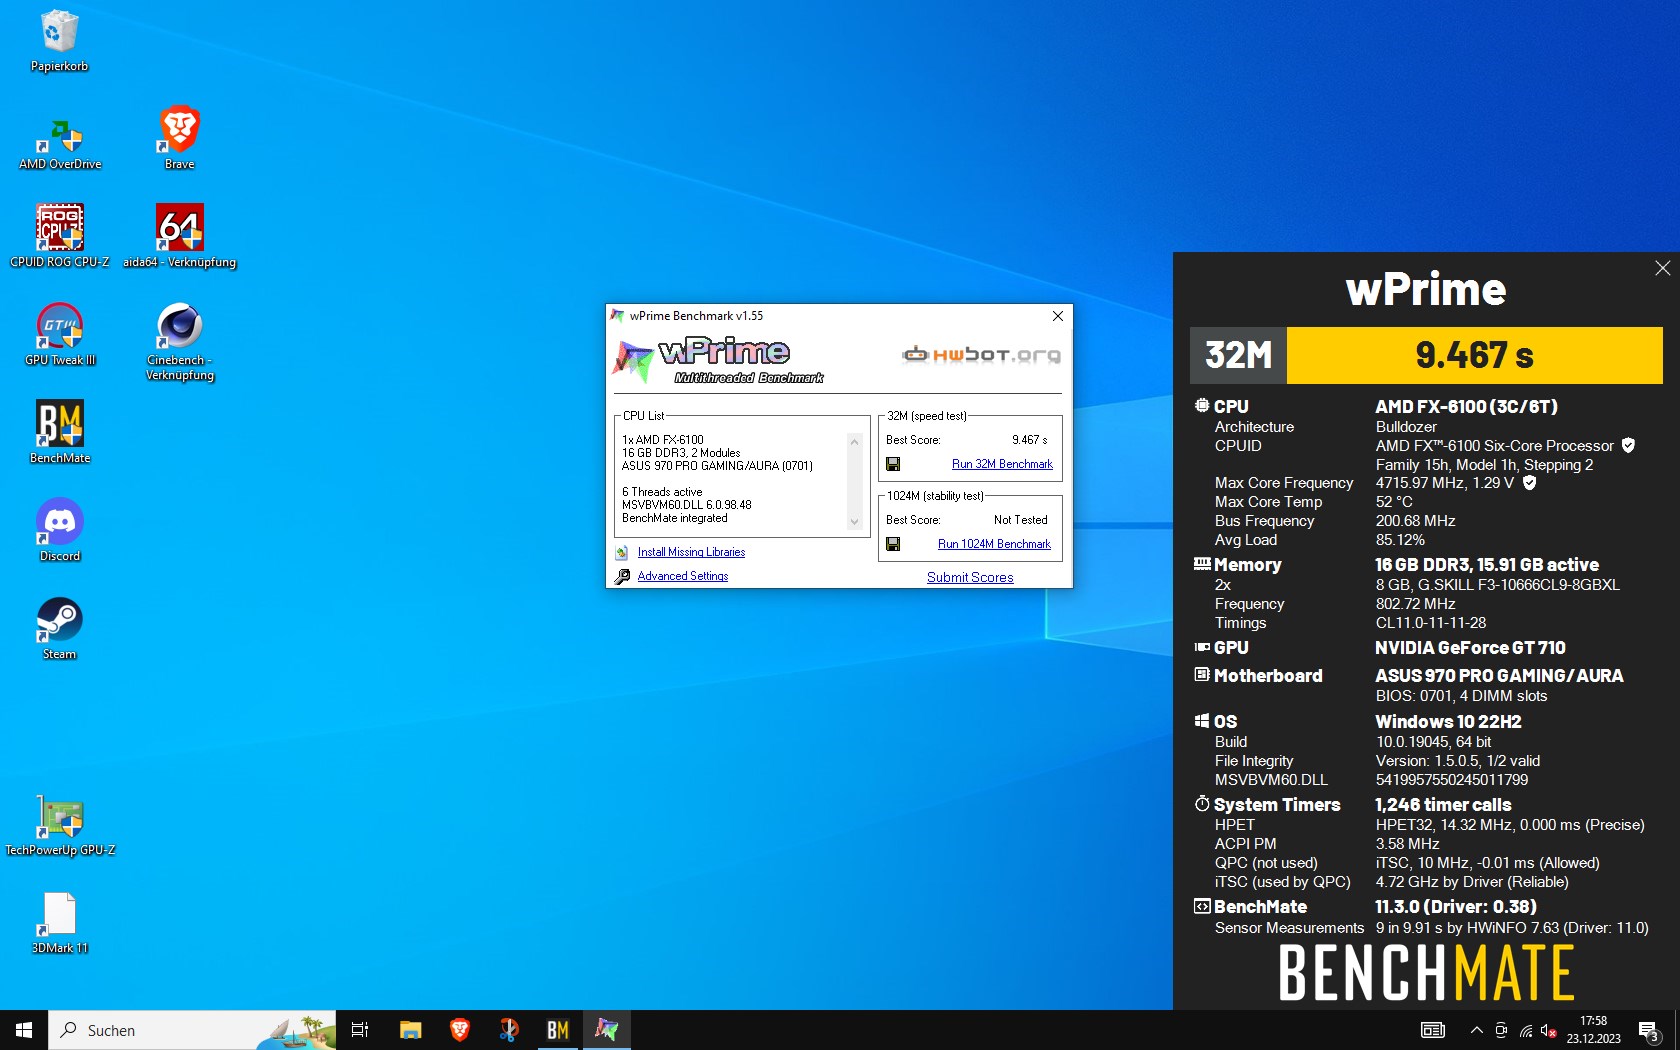Open network status tray icon
This screenshot has width=1680, height=1050.
[1526, 1030]
